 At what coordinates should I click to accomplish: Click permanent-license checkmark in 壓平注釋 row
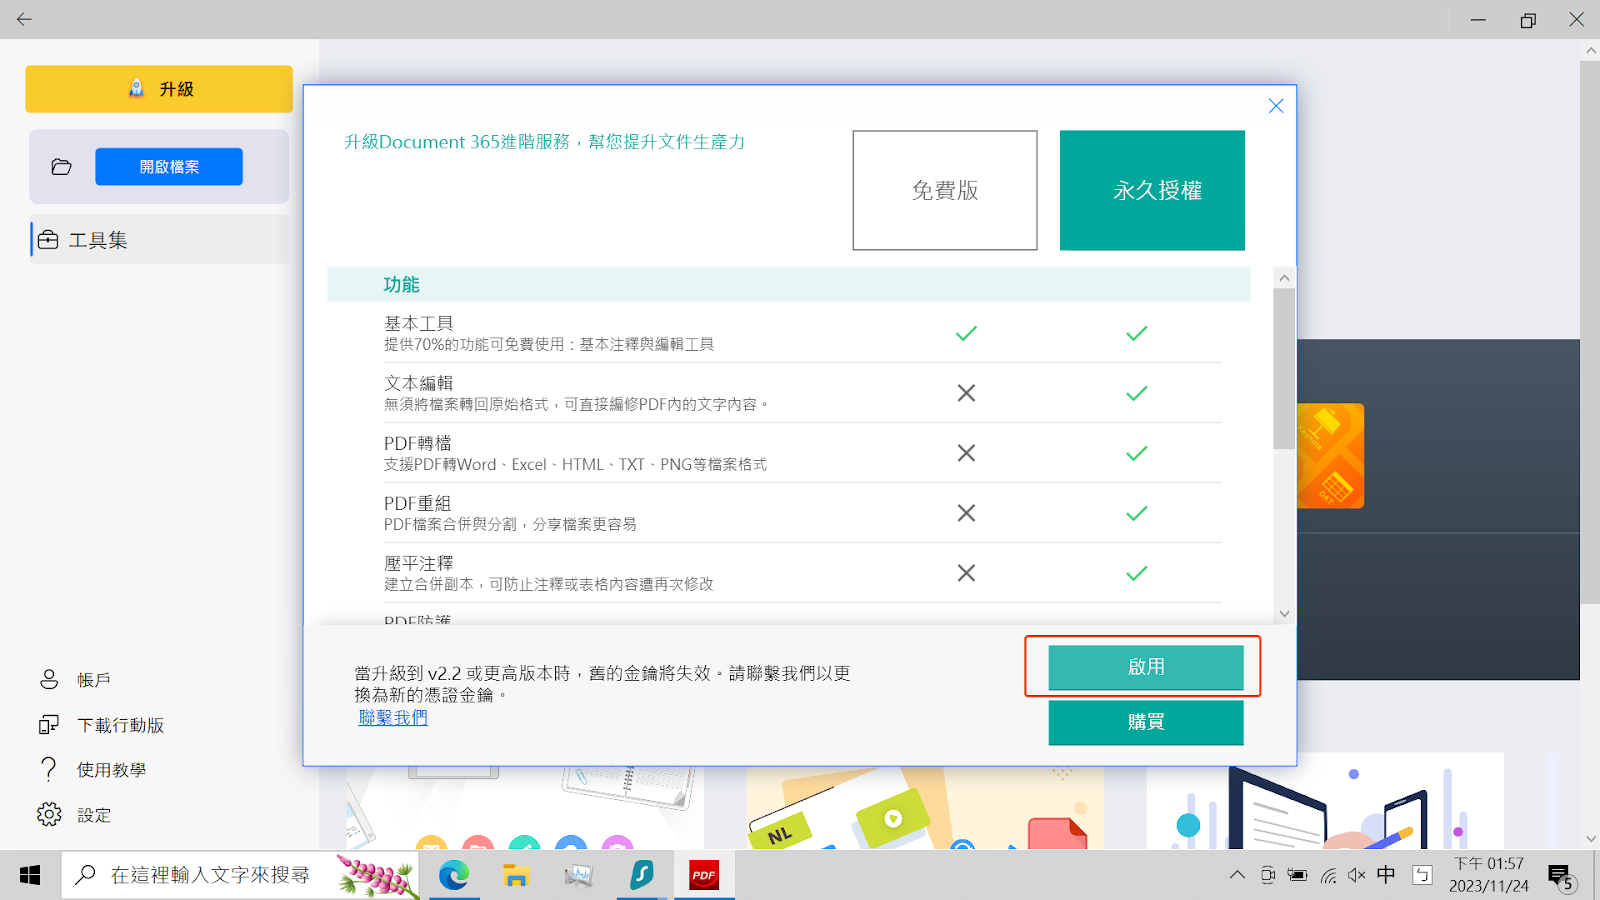click(1137, 573)
